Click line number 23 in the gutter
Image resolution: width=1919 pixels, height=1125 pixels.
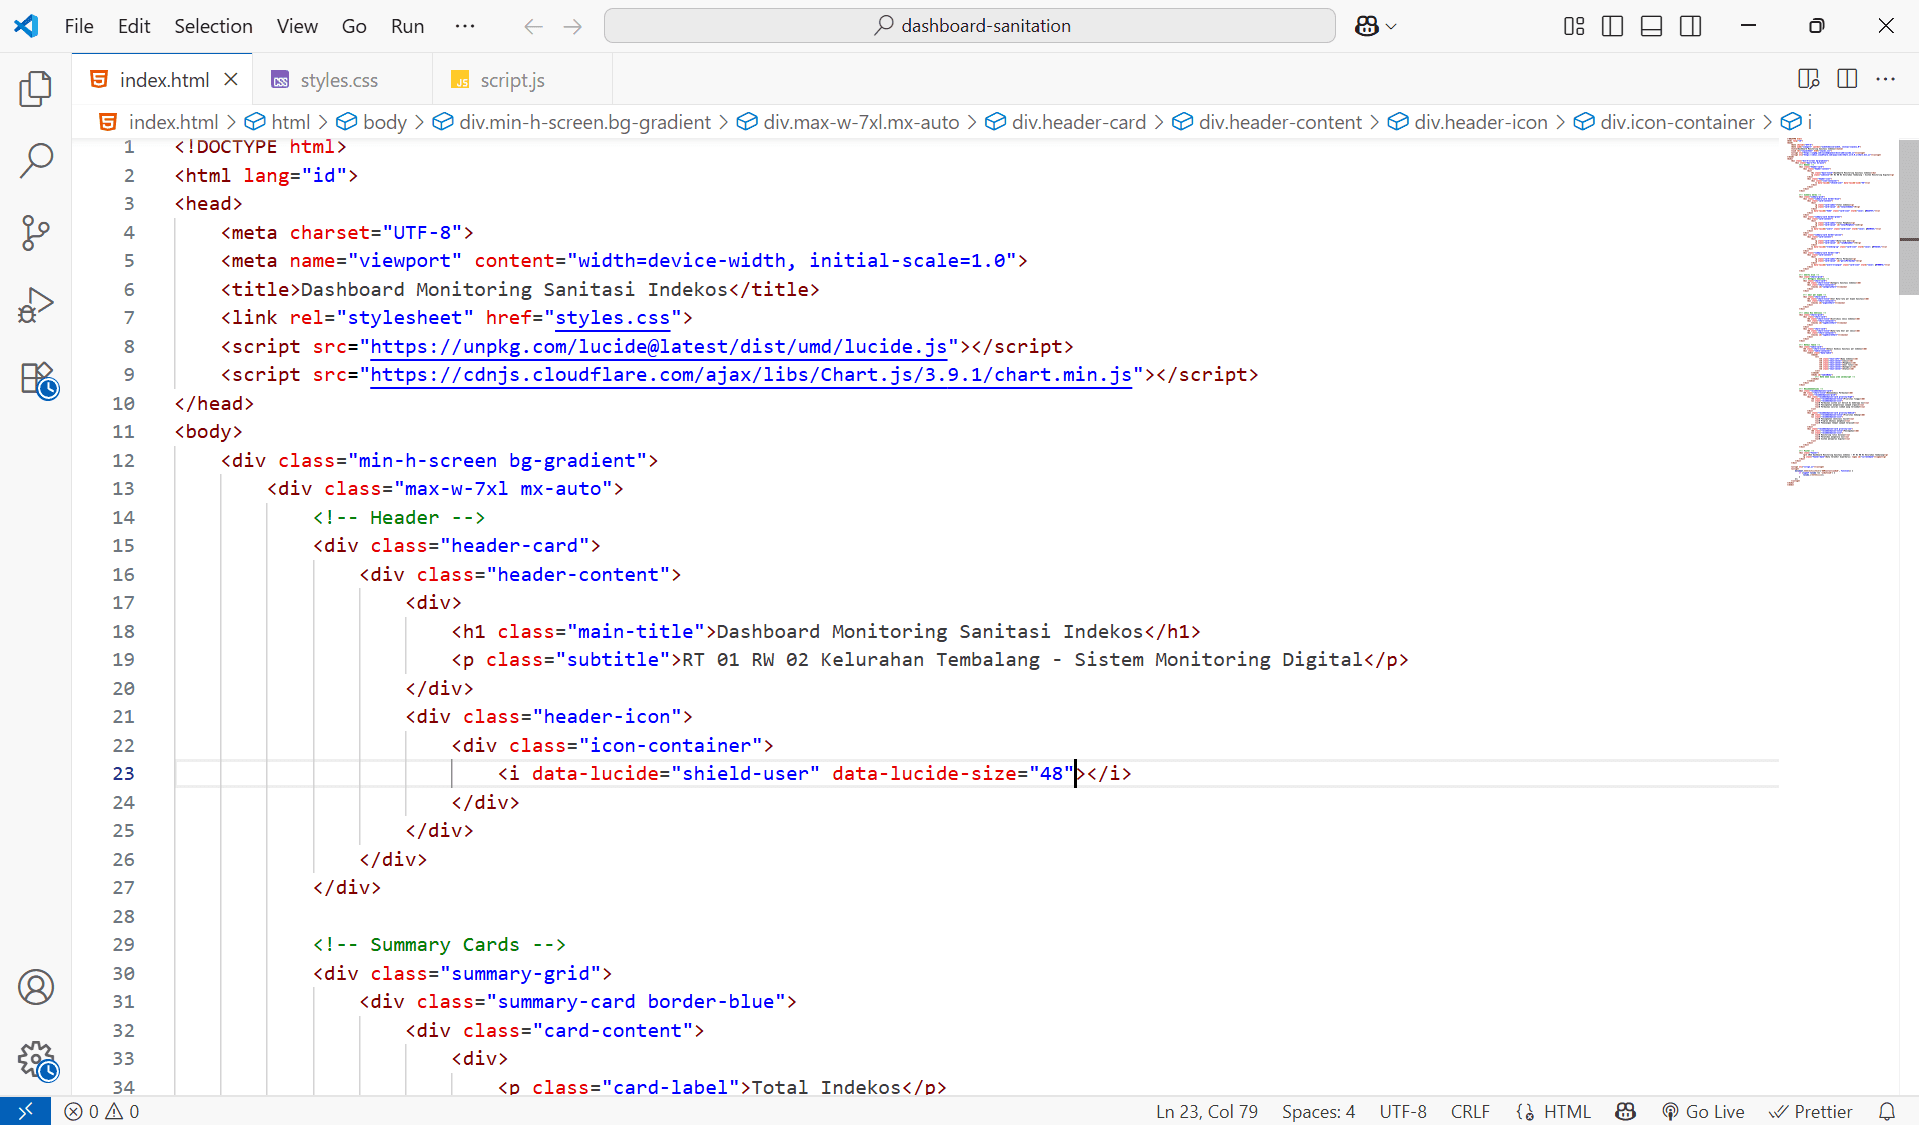pyautogui.click(x=123, y=774)
